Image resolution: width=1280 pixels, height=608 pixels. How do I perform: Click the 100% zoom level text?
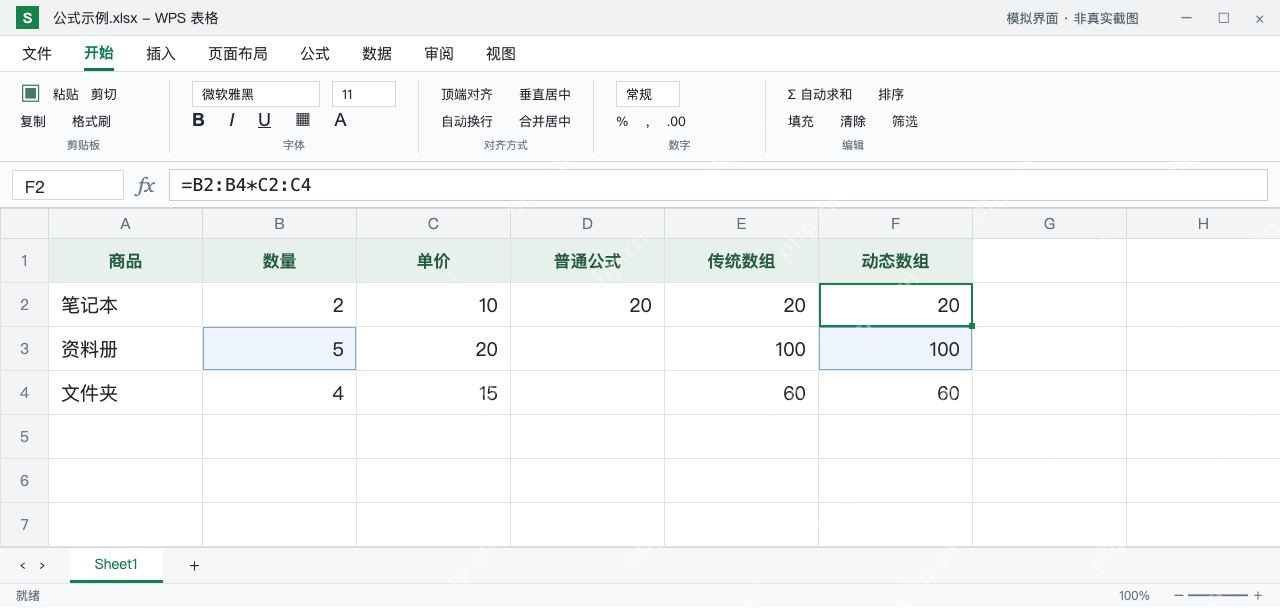1134,596
